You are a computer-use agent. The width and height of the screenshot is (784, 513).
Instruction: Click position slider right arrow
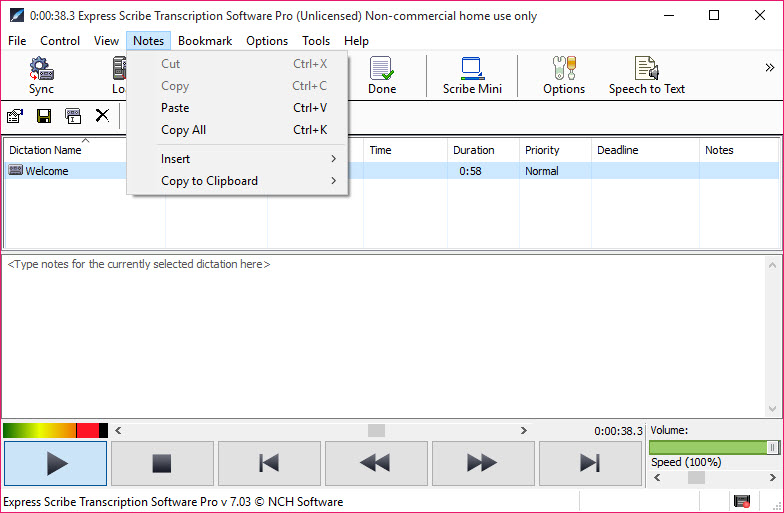[x=524, y=430]
